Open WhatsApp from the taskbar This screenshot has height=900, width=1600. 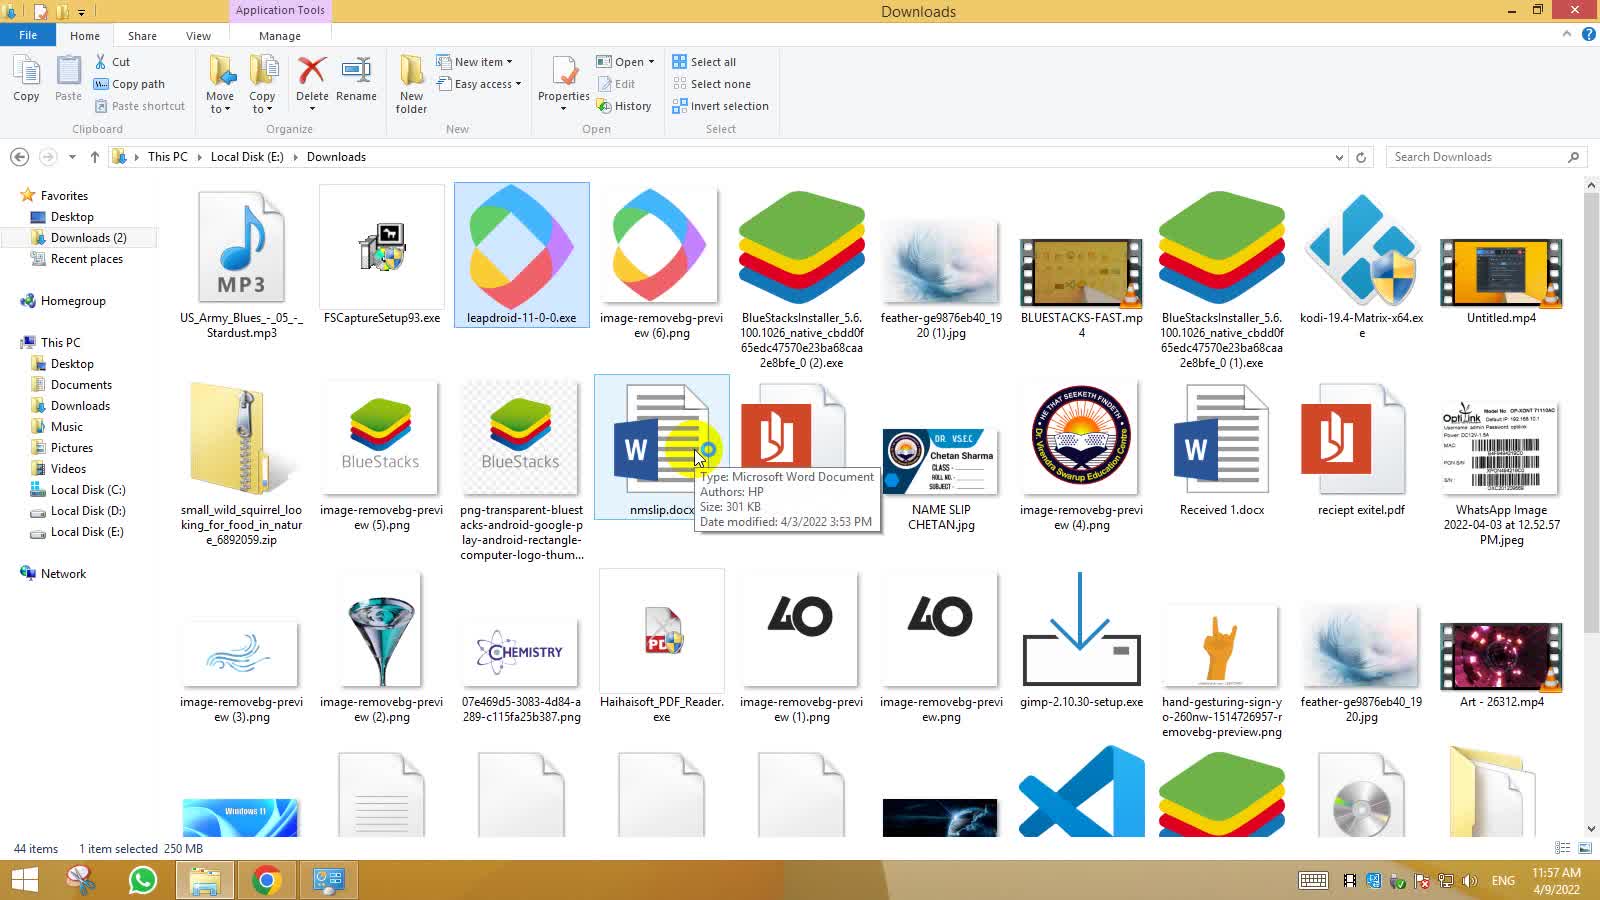point(143,880)
